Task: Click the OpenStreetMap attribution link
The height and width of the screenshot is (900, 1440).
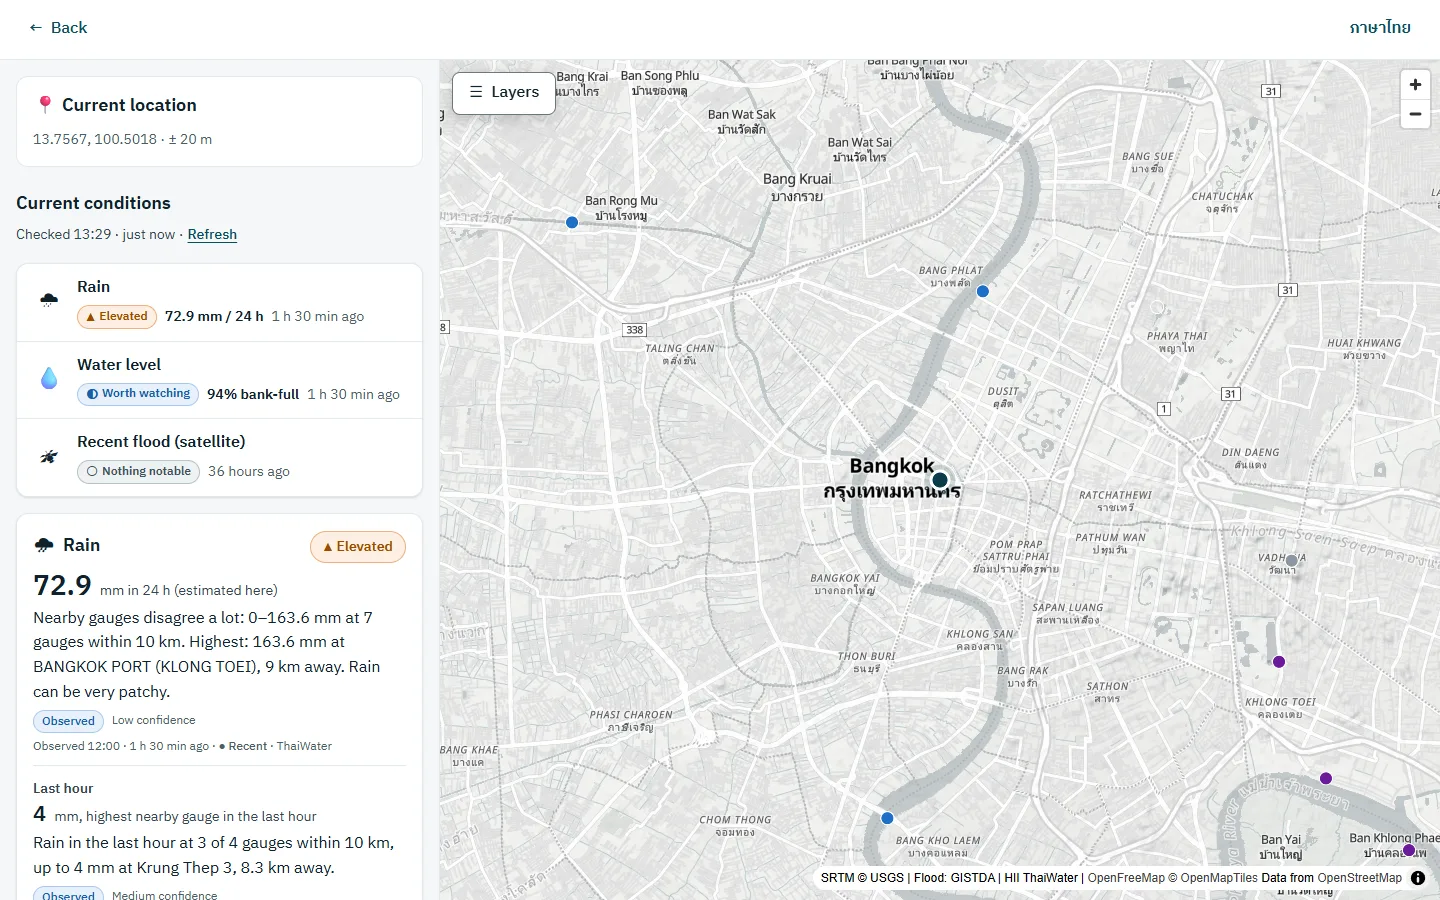Action: (x=1360, y=878)
